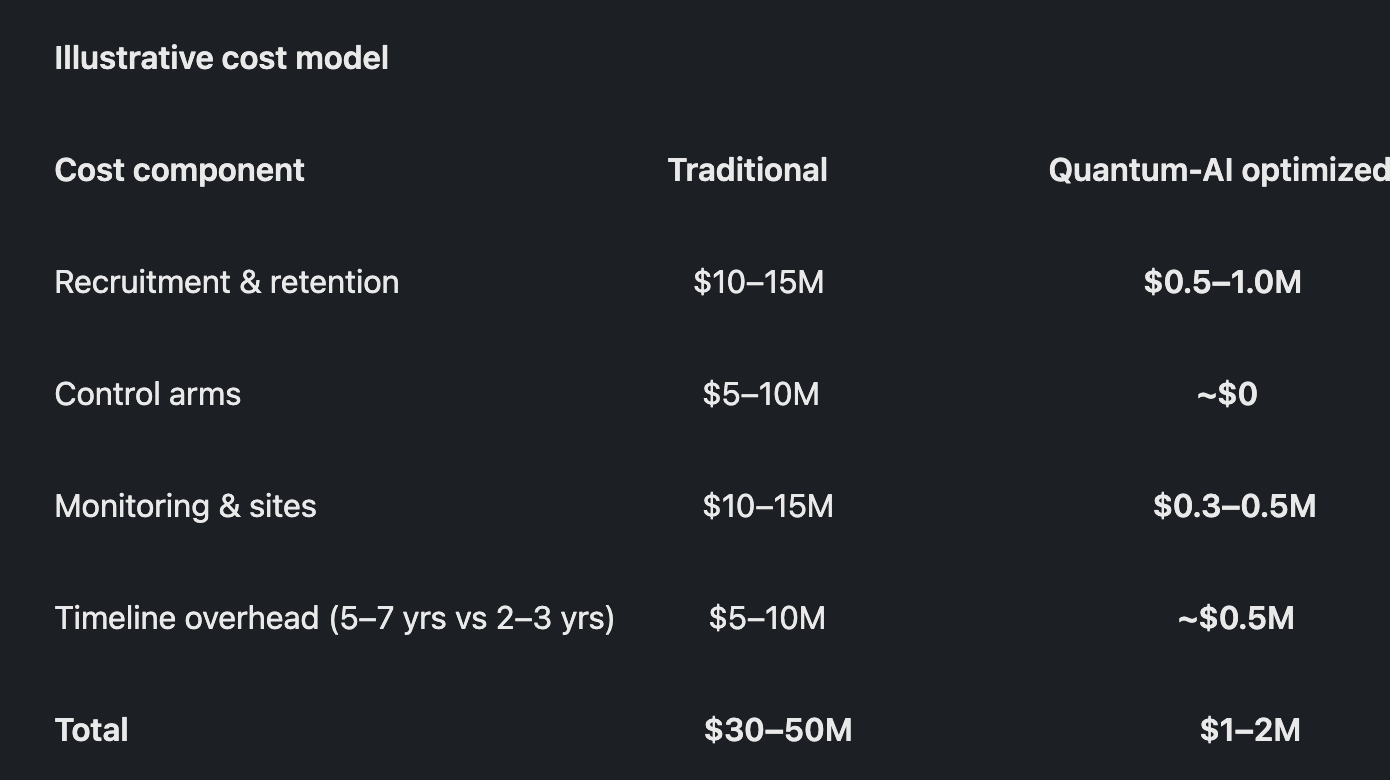Select the 'Monitoring & sites' row label
Screen dimensions: 1390x780
[185, 506]
